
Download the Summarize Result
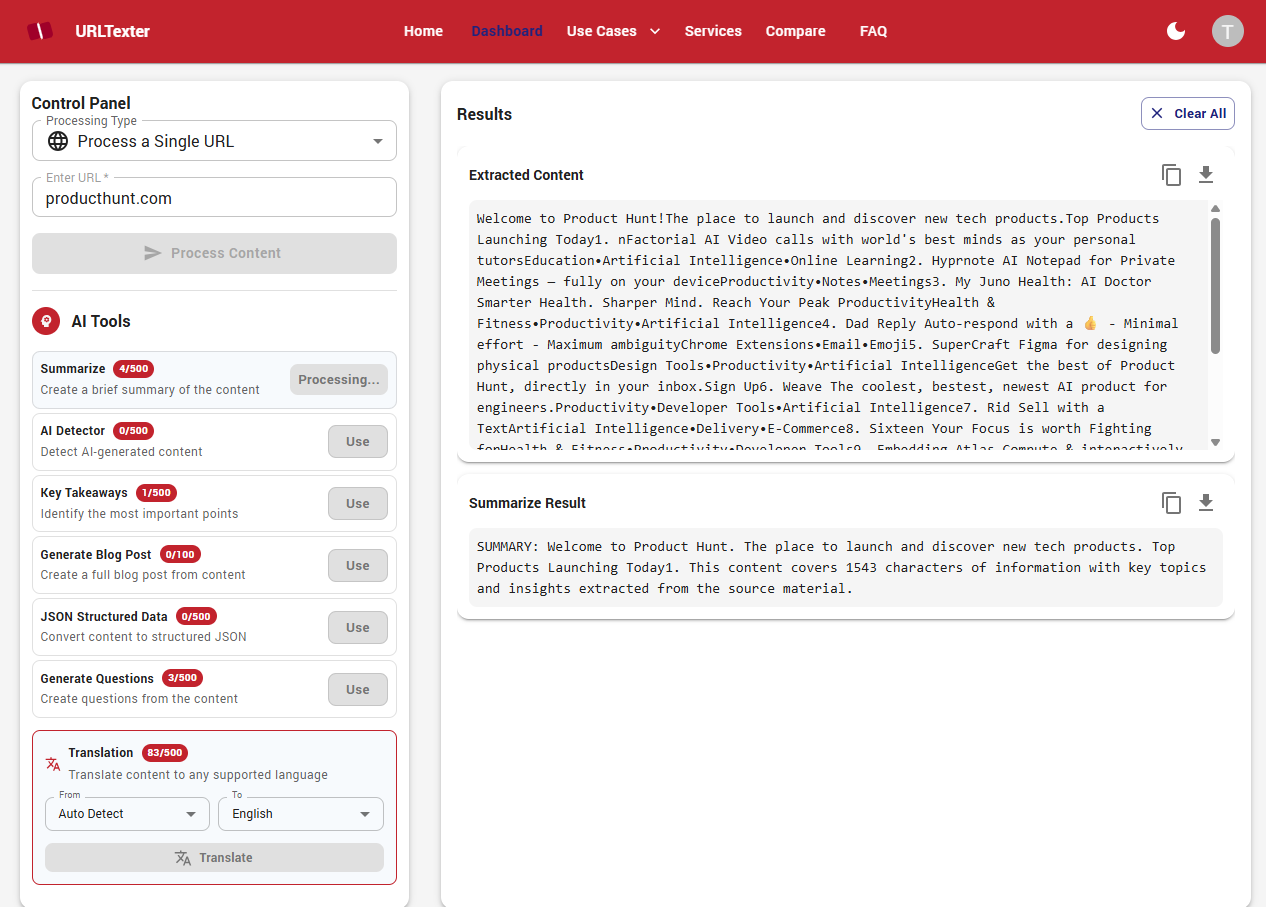tap(1206, 503)
